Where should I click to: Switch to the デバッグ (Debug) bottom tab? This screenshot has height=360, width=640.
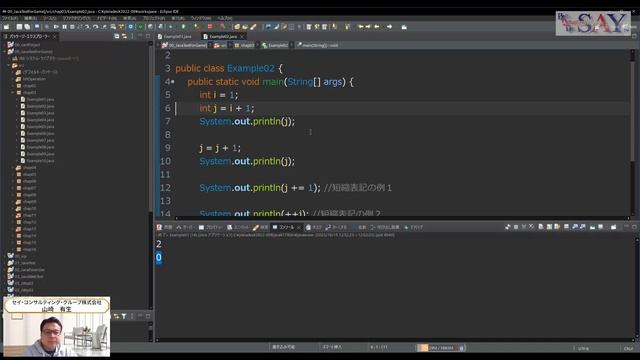click(x=413, y=227)
